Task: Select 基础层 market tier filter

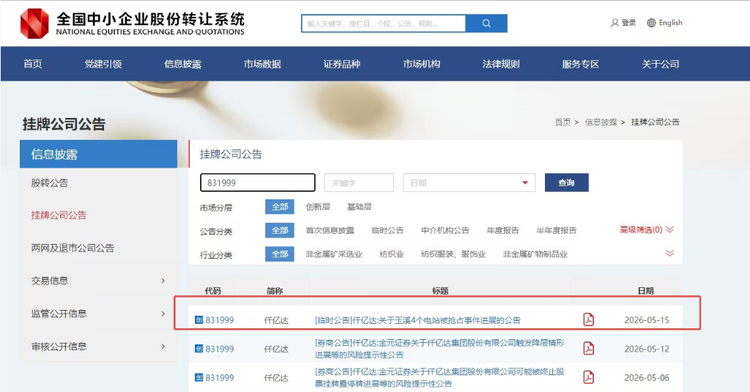Action: (x=359, y=207)
